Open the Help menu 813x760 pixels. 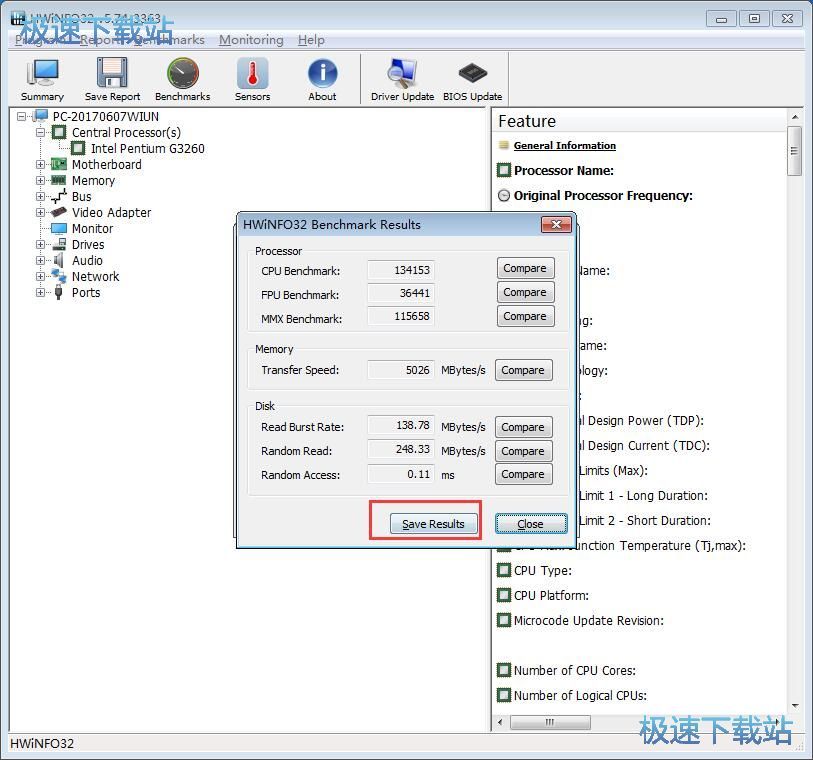[x=311, y=40]
